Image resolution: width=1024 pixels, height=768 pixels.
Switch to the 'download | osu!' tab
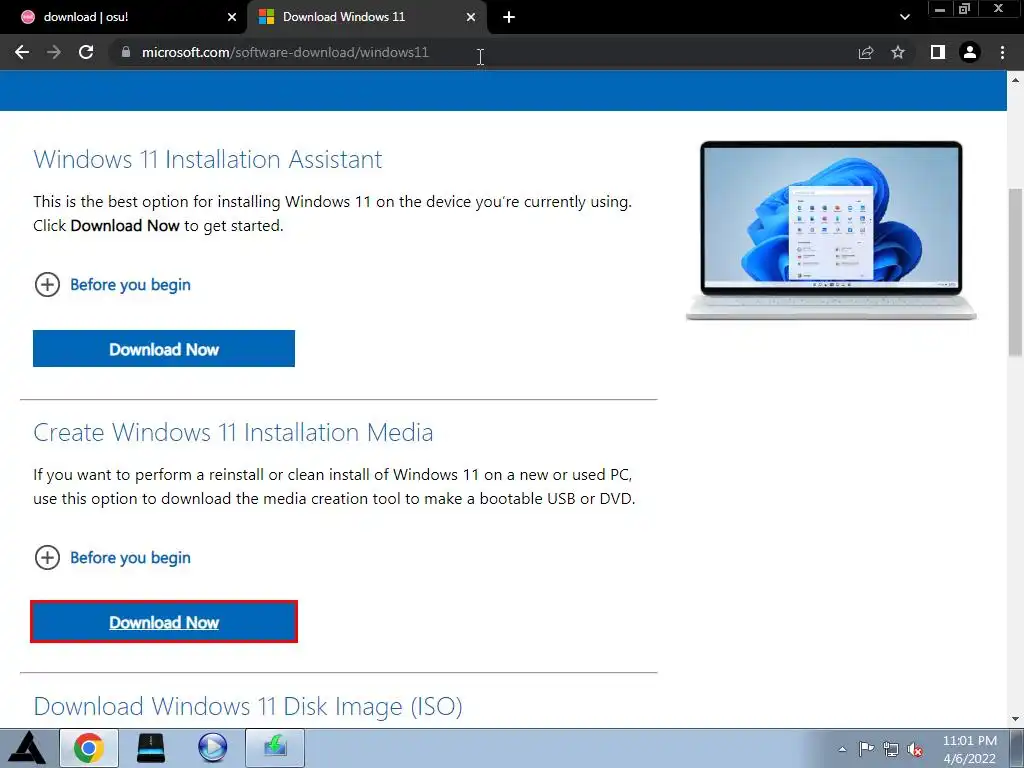124,17
